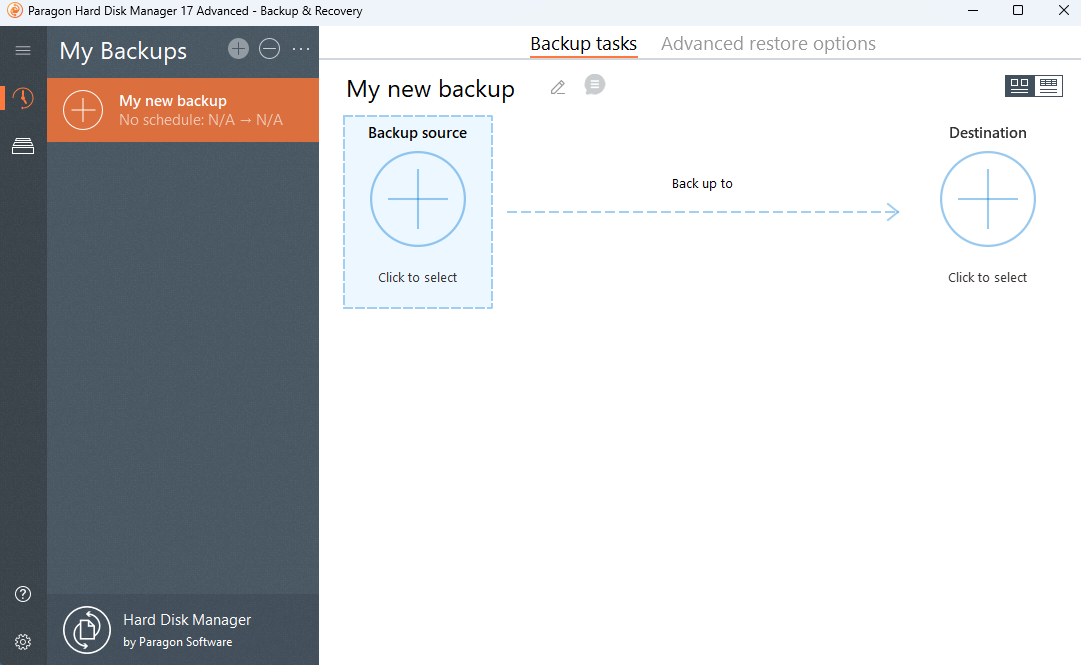Image resolution: width=1081 pixels, height=665 pixels.
Task: Click 'by Paragon Software' text
Action: click(178, 642)
